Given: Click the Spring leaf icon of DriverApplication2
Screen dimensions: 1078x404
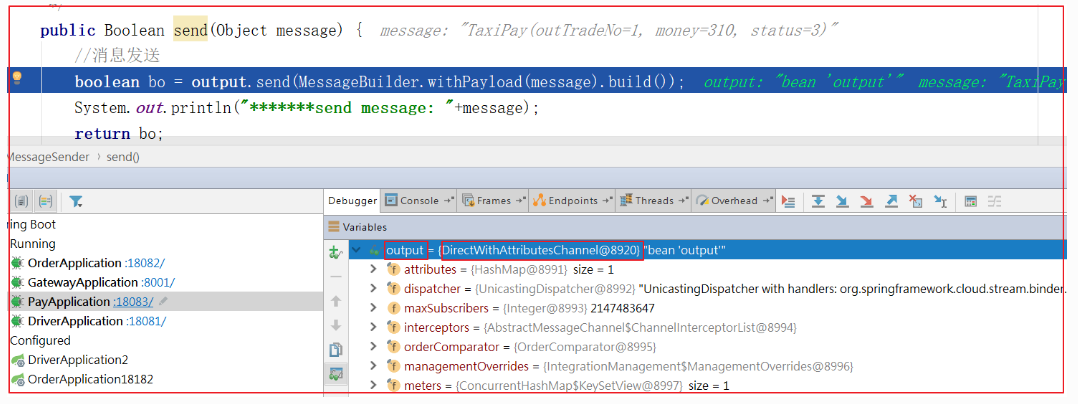Looking at the screenshot, I should 17,360.
